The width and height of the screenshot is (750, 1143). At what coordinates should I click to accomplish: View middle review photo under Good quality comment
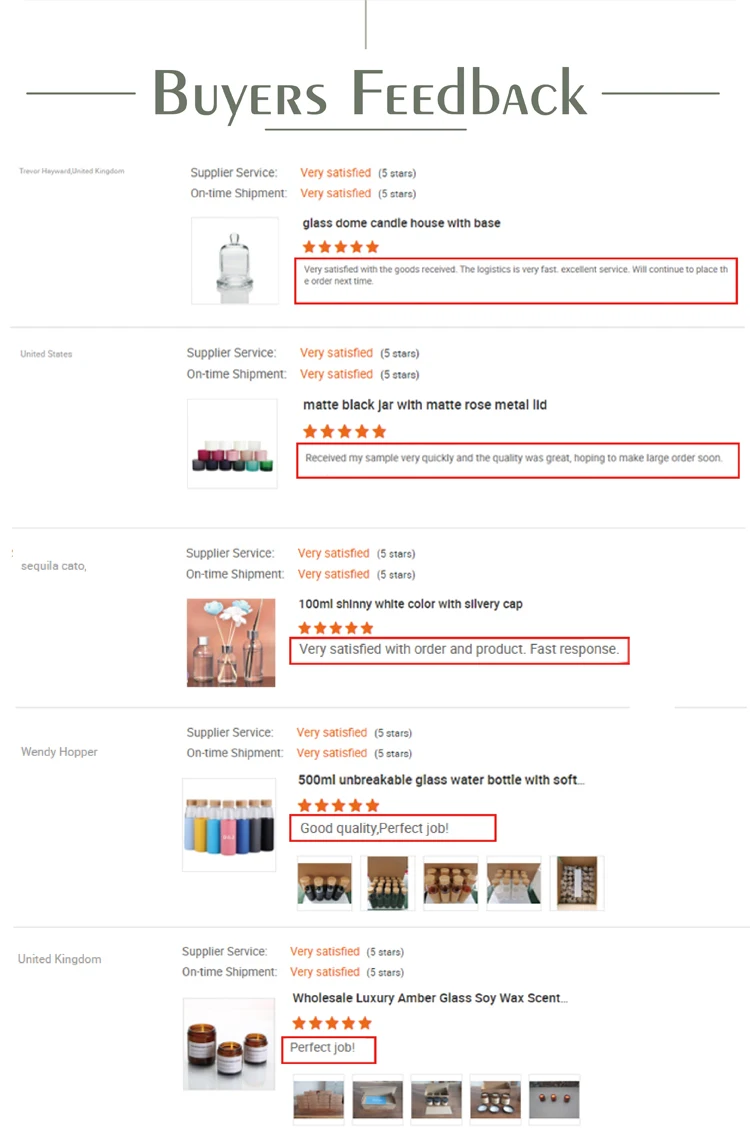[450, 883]
